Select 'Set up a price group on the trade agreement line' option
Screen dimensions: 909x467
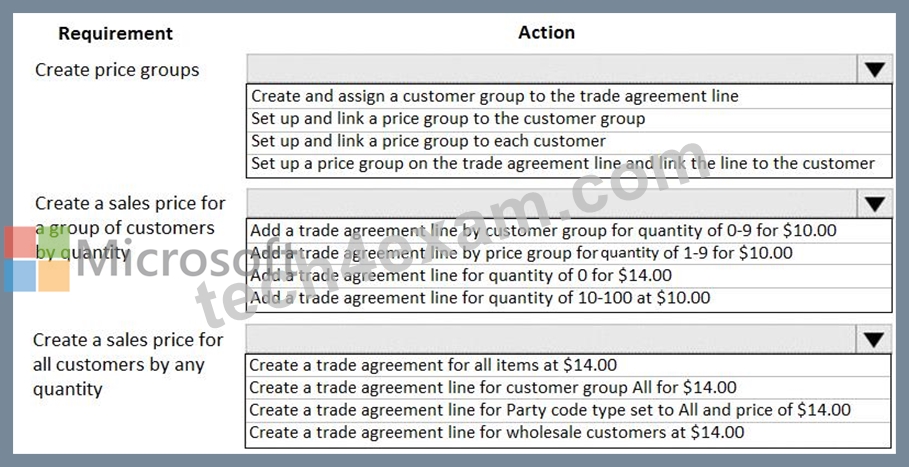pyautogui.click(x=569, y=165)
